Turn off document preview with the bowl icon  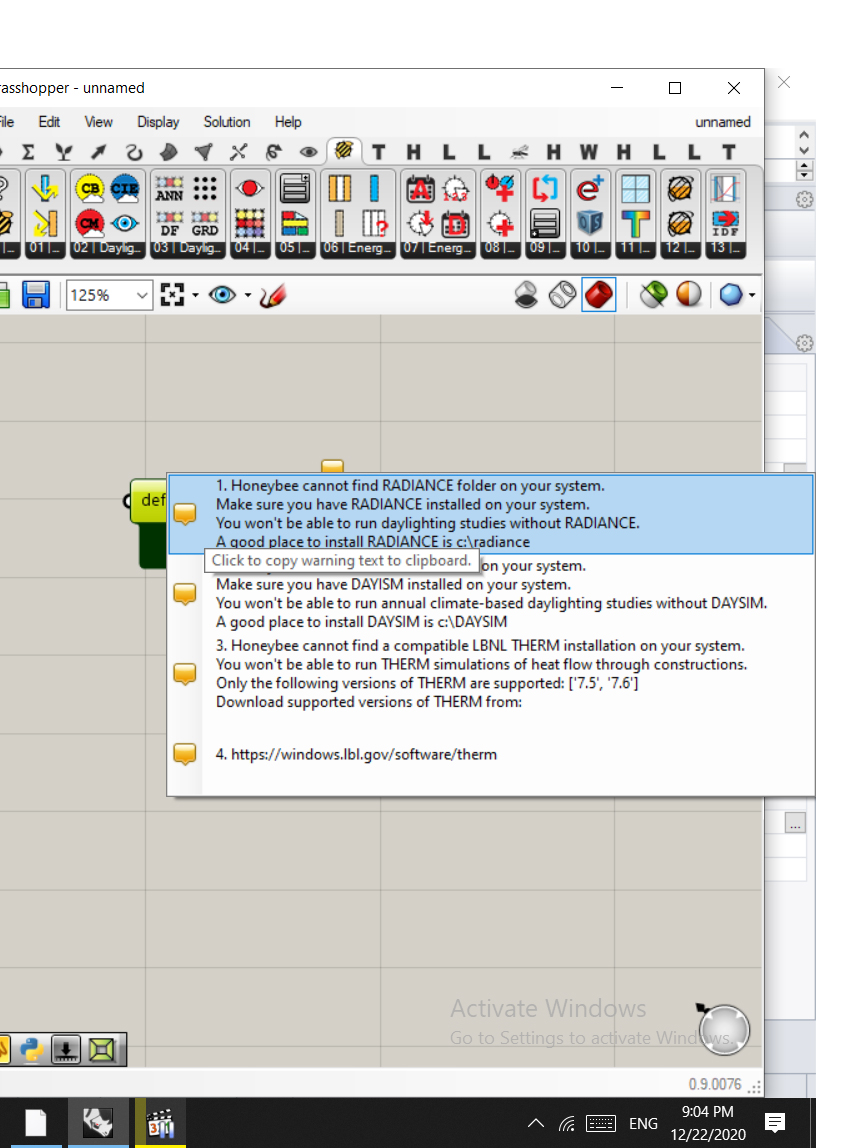[527, 295]
